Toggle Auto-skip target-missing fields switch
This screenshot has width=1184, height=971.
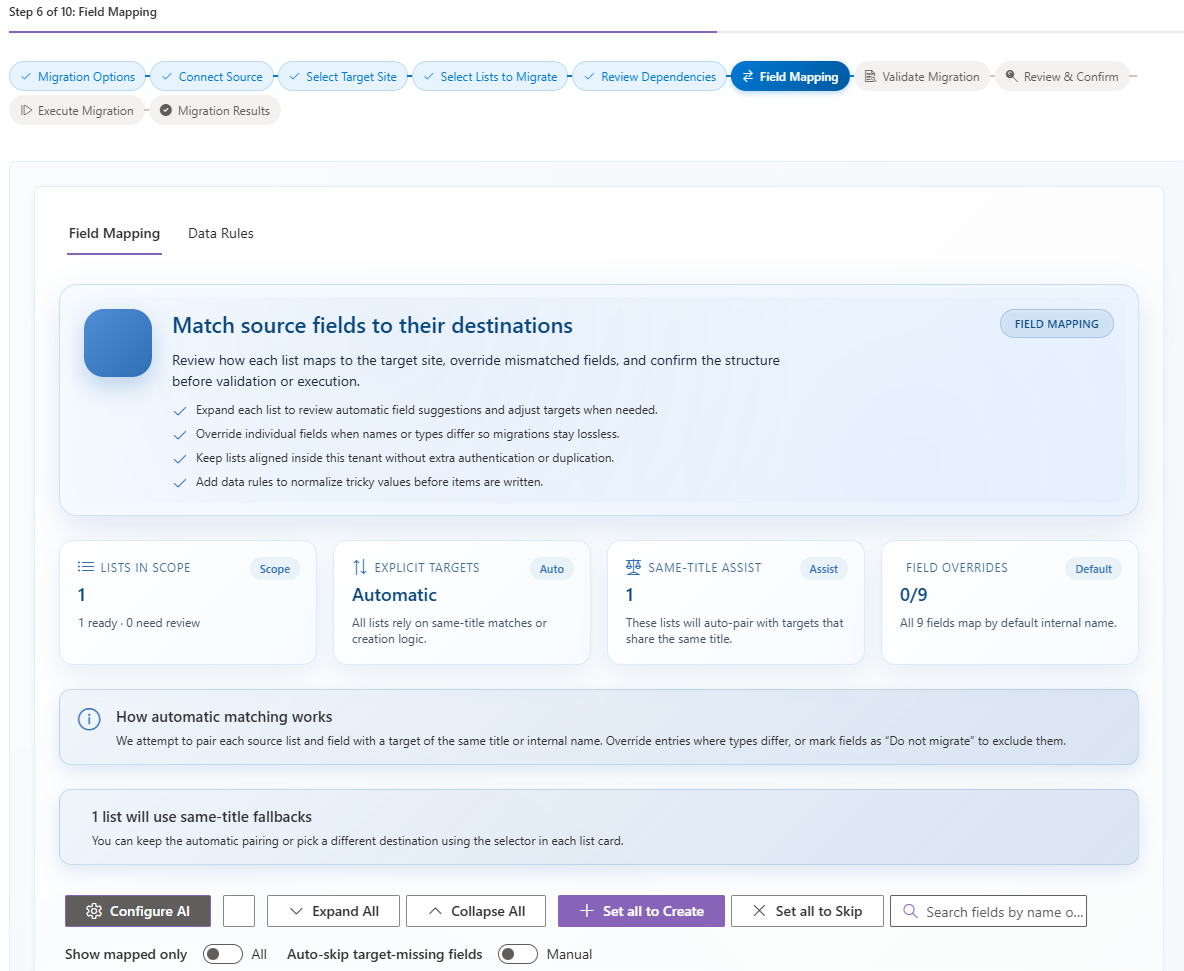pos(518,954)
